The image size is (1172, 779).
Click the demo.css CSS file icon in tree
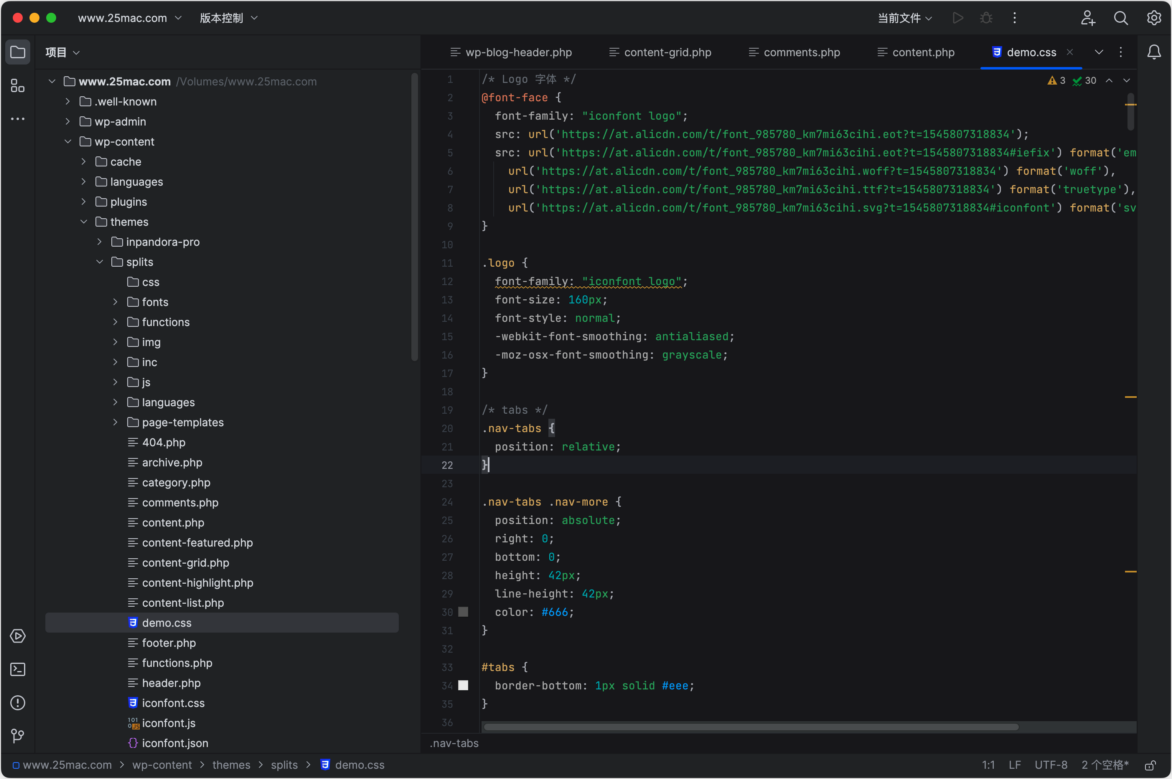(133, 623)
